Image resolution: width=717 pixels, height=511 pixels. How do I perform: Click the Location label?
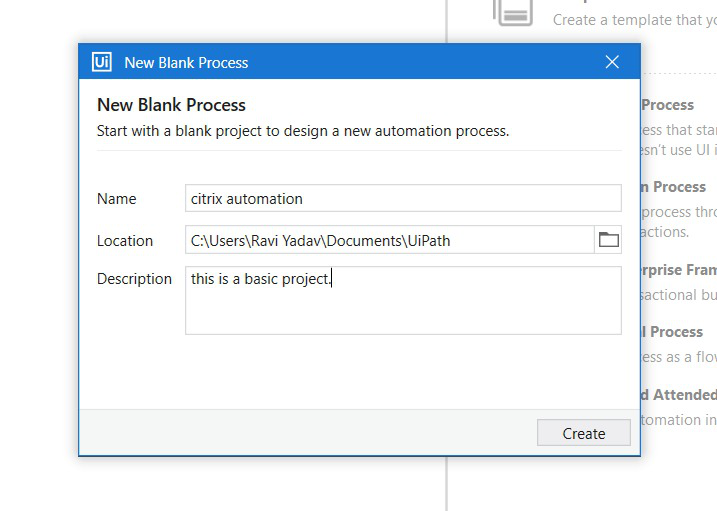(x=125, y=241)
